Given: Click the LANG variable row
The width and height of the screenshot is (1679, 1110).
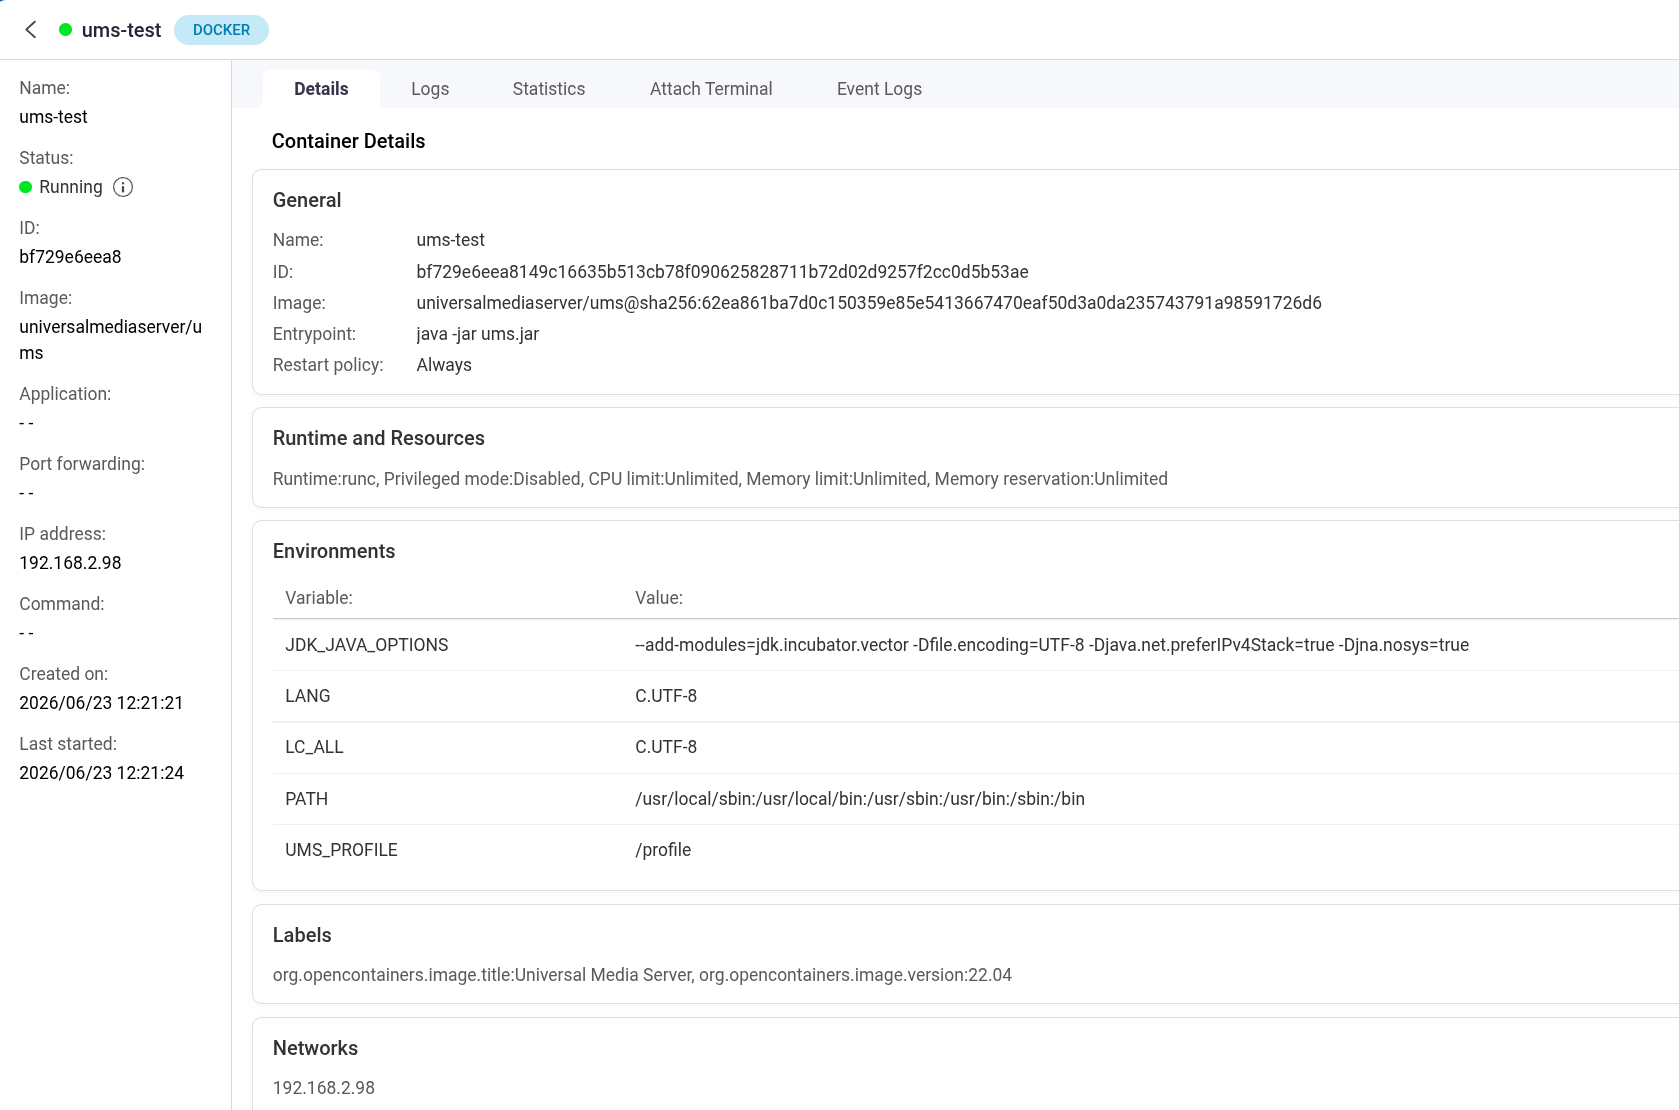Looking at the screenshot, I should [975, 696].
